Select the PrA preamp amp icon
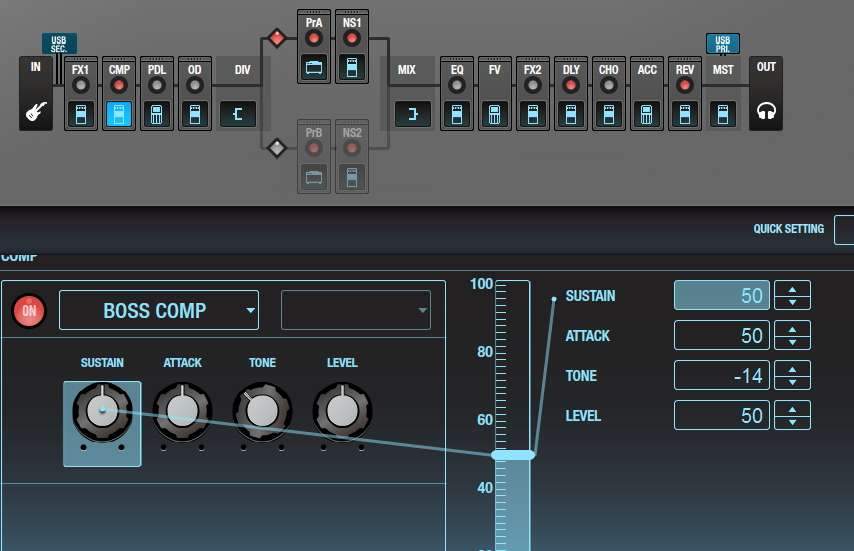This screenshot has width=854, height=551. pyautogui.click(x=314, y=68)
